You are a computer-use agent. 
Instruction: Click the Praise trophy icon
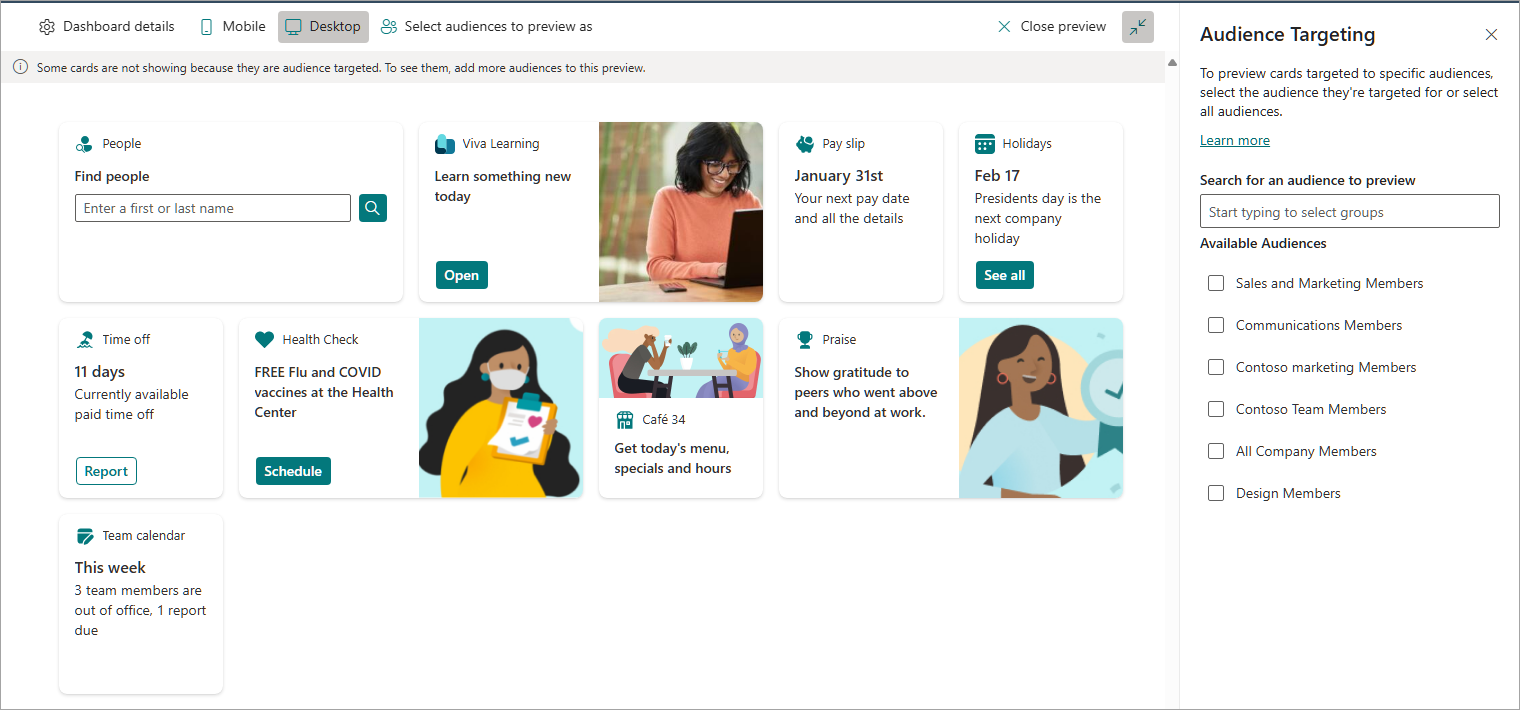[805, 340]
